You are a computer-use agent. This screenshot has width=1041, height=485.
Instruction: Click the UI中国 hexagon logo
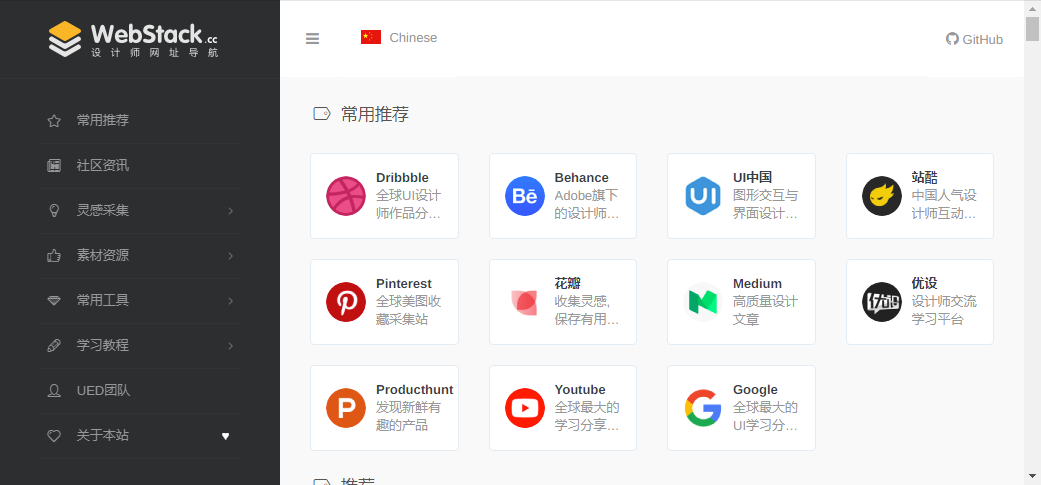click(703, 196)
